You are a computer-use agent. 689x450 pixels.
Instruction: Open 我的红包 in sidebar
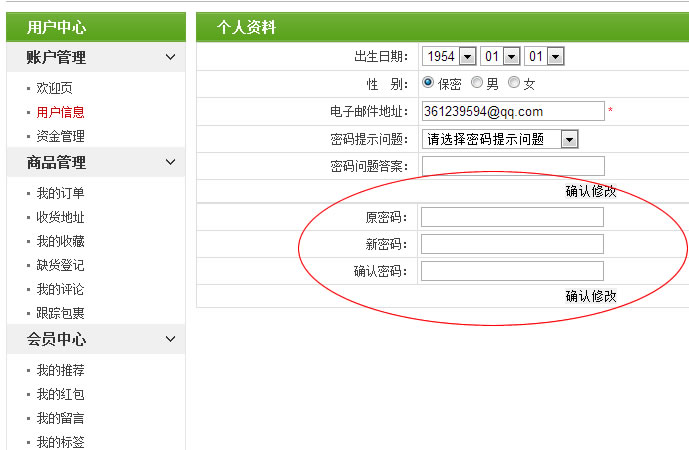[x=61, y=395]
